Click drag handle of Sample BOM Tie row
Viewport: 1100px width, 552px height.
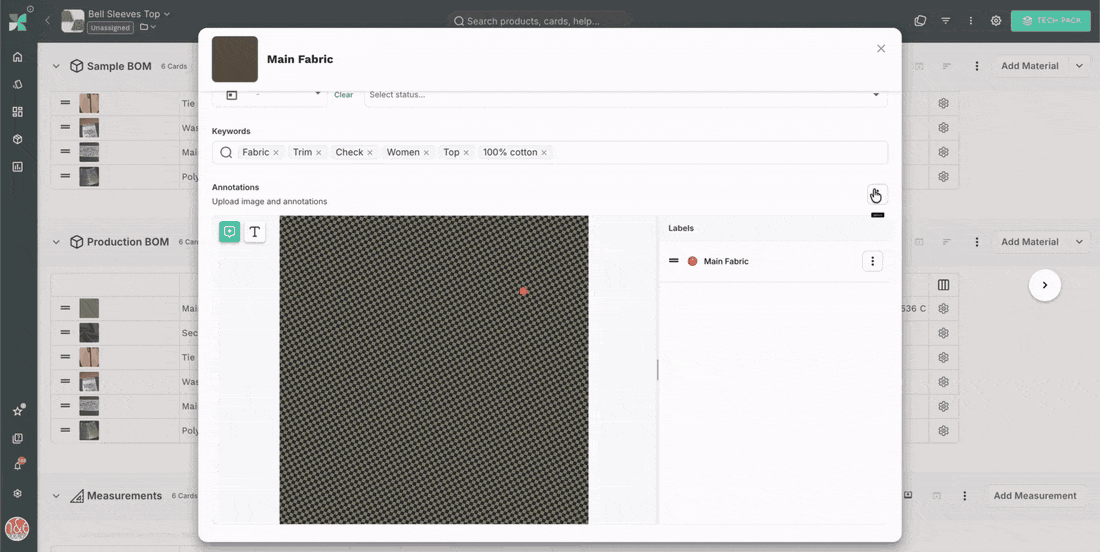click(x=65, y=102)
